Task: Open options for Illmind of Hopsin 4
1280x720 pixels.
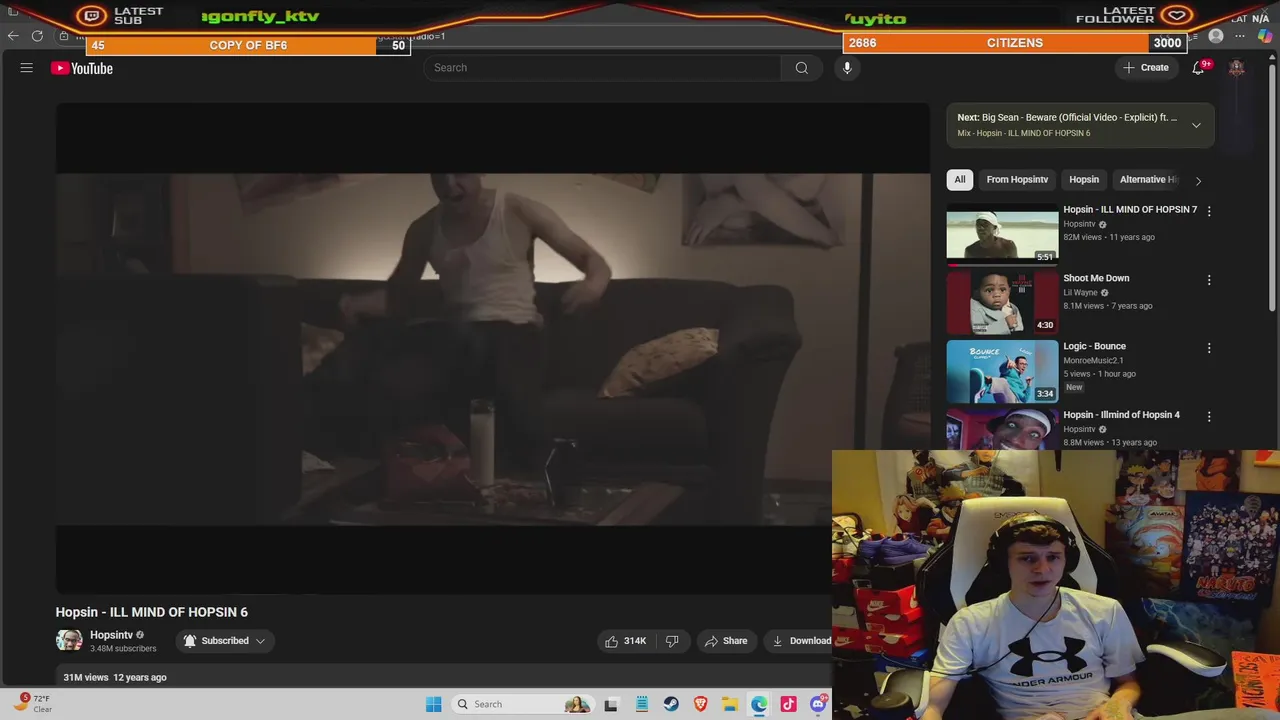Action: (1209, 416)
